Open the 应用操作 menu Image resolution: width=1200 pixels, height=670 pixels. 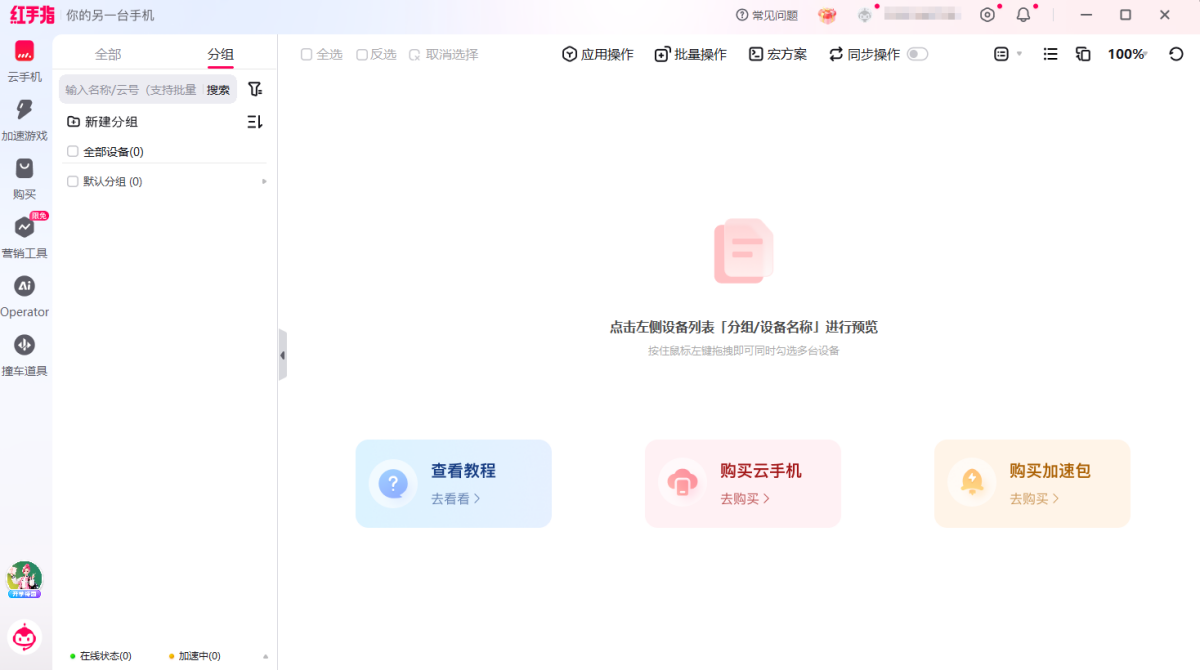(598, 55)
